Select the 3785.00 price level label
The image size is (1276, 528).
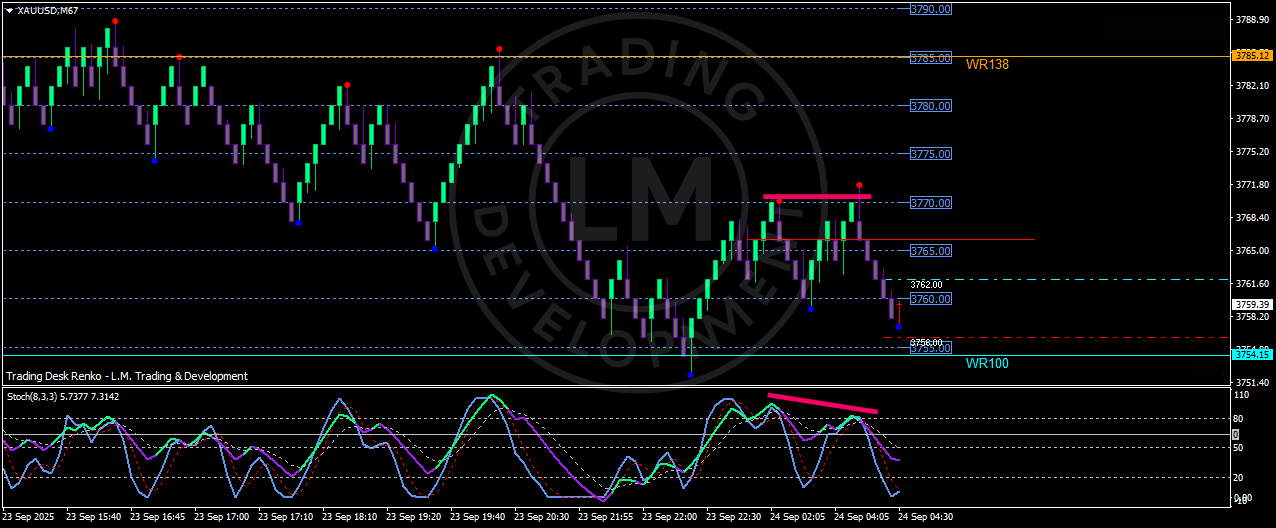coord(930,58)
